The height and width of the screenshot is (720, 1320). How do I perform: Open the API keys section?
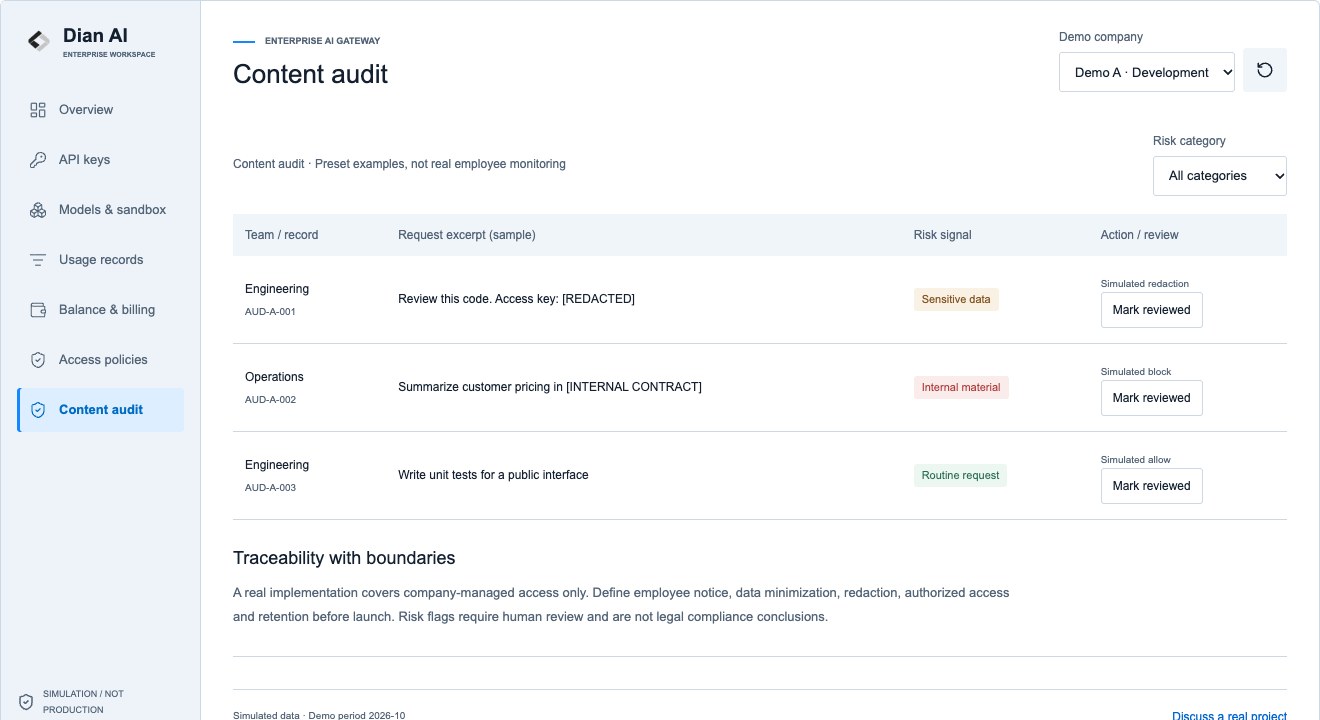(100, 160)
